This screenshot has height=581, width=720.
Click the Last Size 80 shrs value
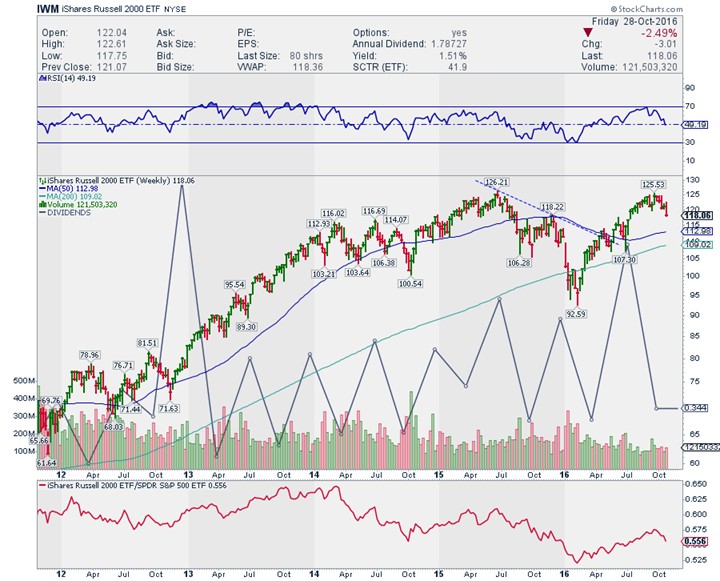[x=306, y=56]
